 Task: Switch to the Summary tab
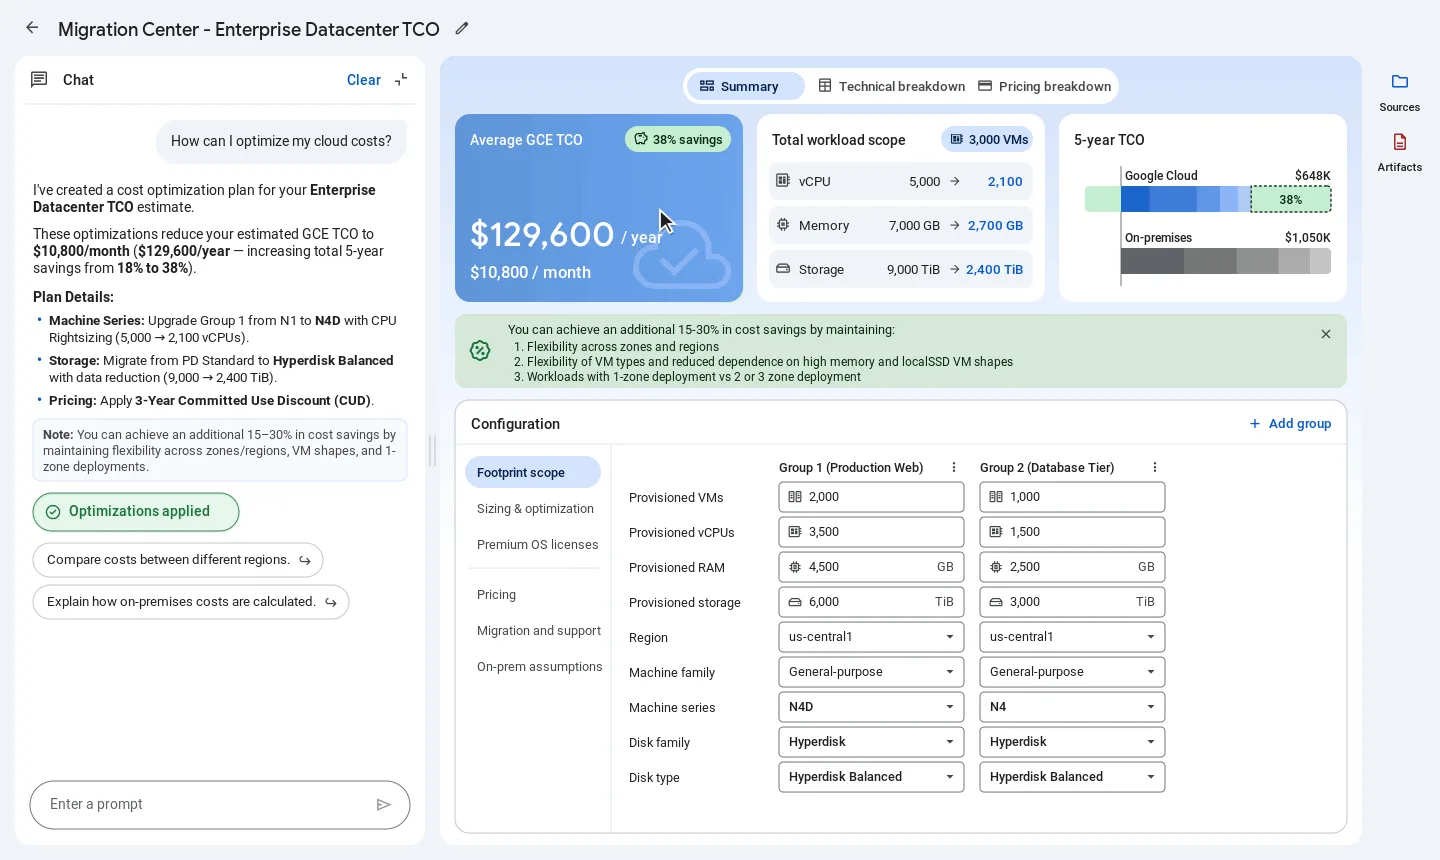point(745,86)
